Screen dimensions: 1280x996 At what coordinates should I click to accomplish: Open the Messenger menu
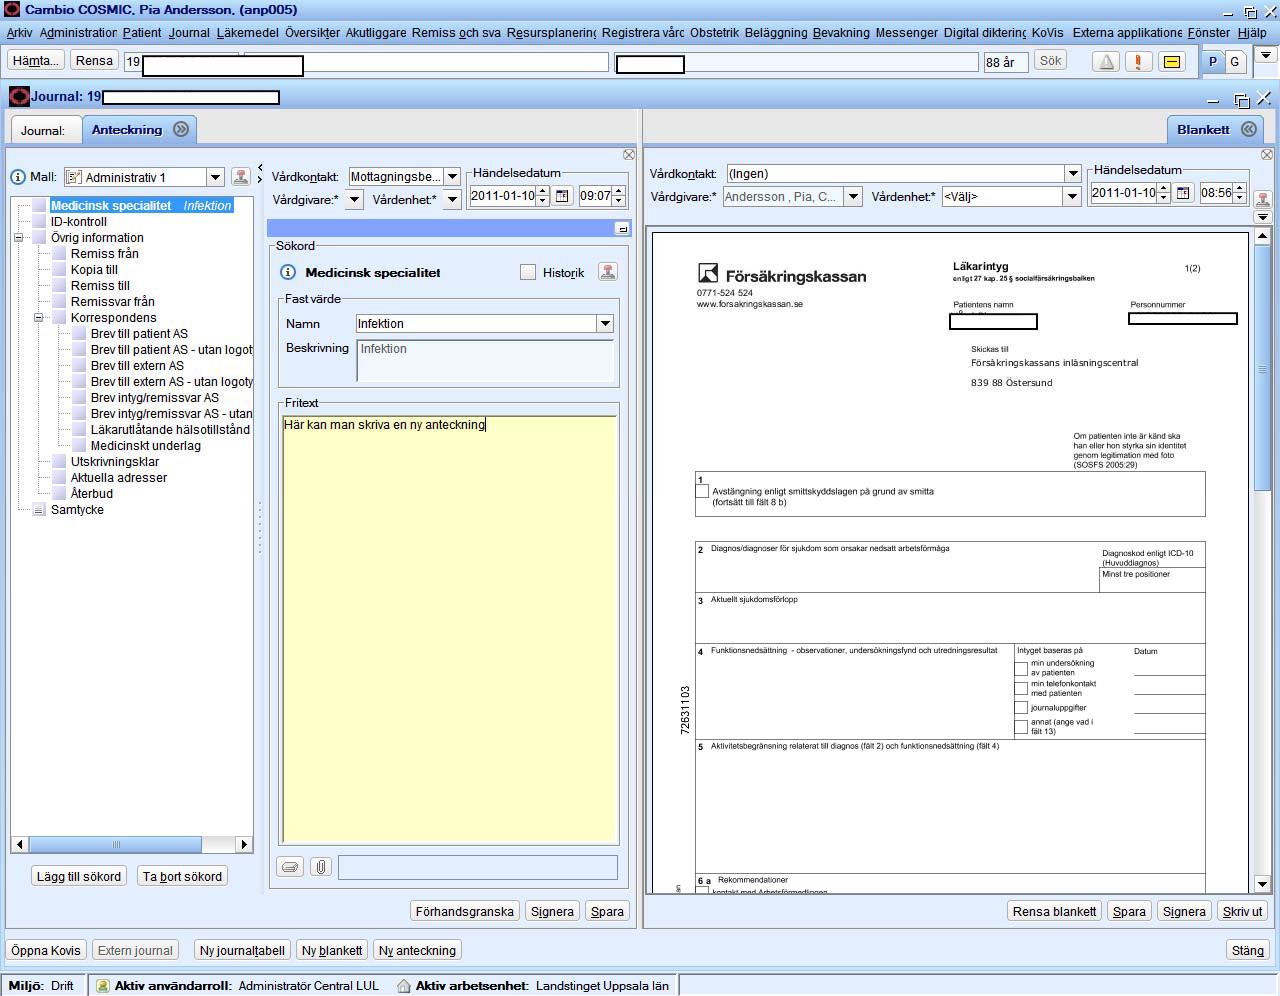pyautogui.click(x=907, y=32)
